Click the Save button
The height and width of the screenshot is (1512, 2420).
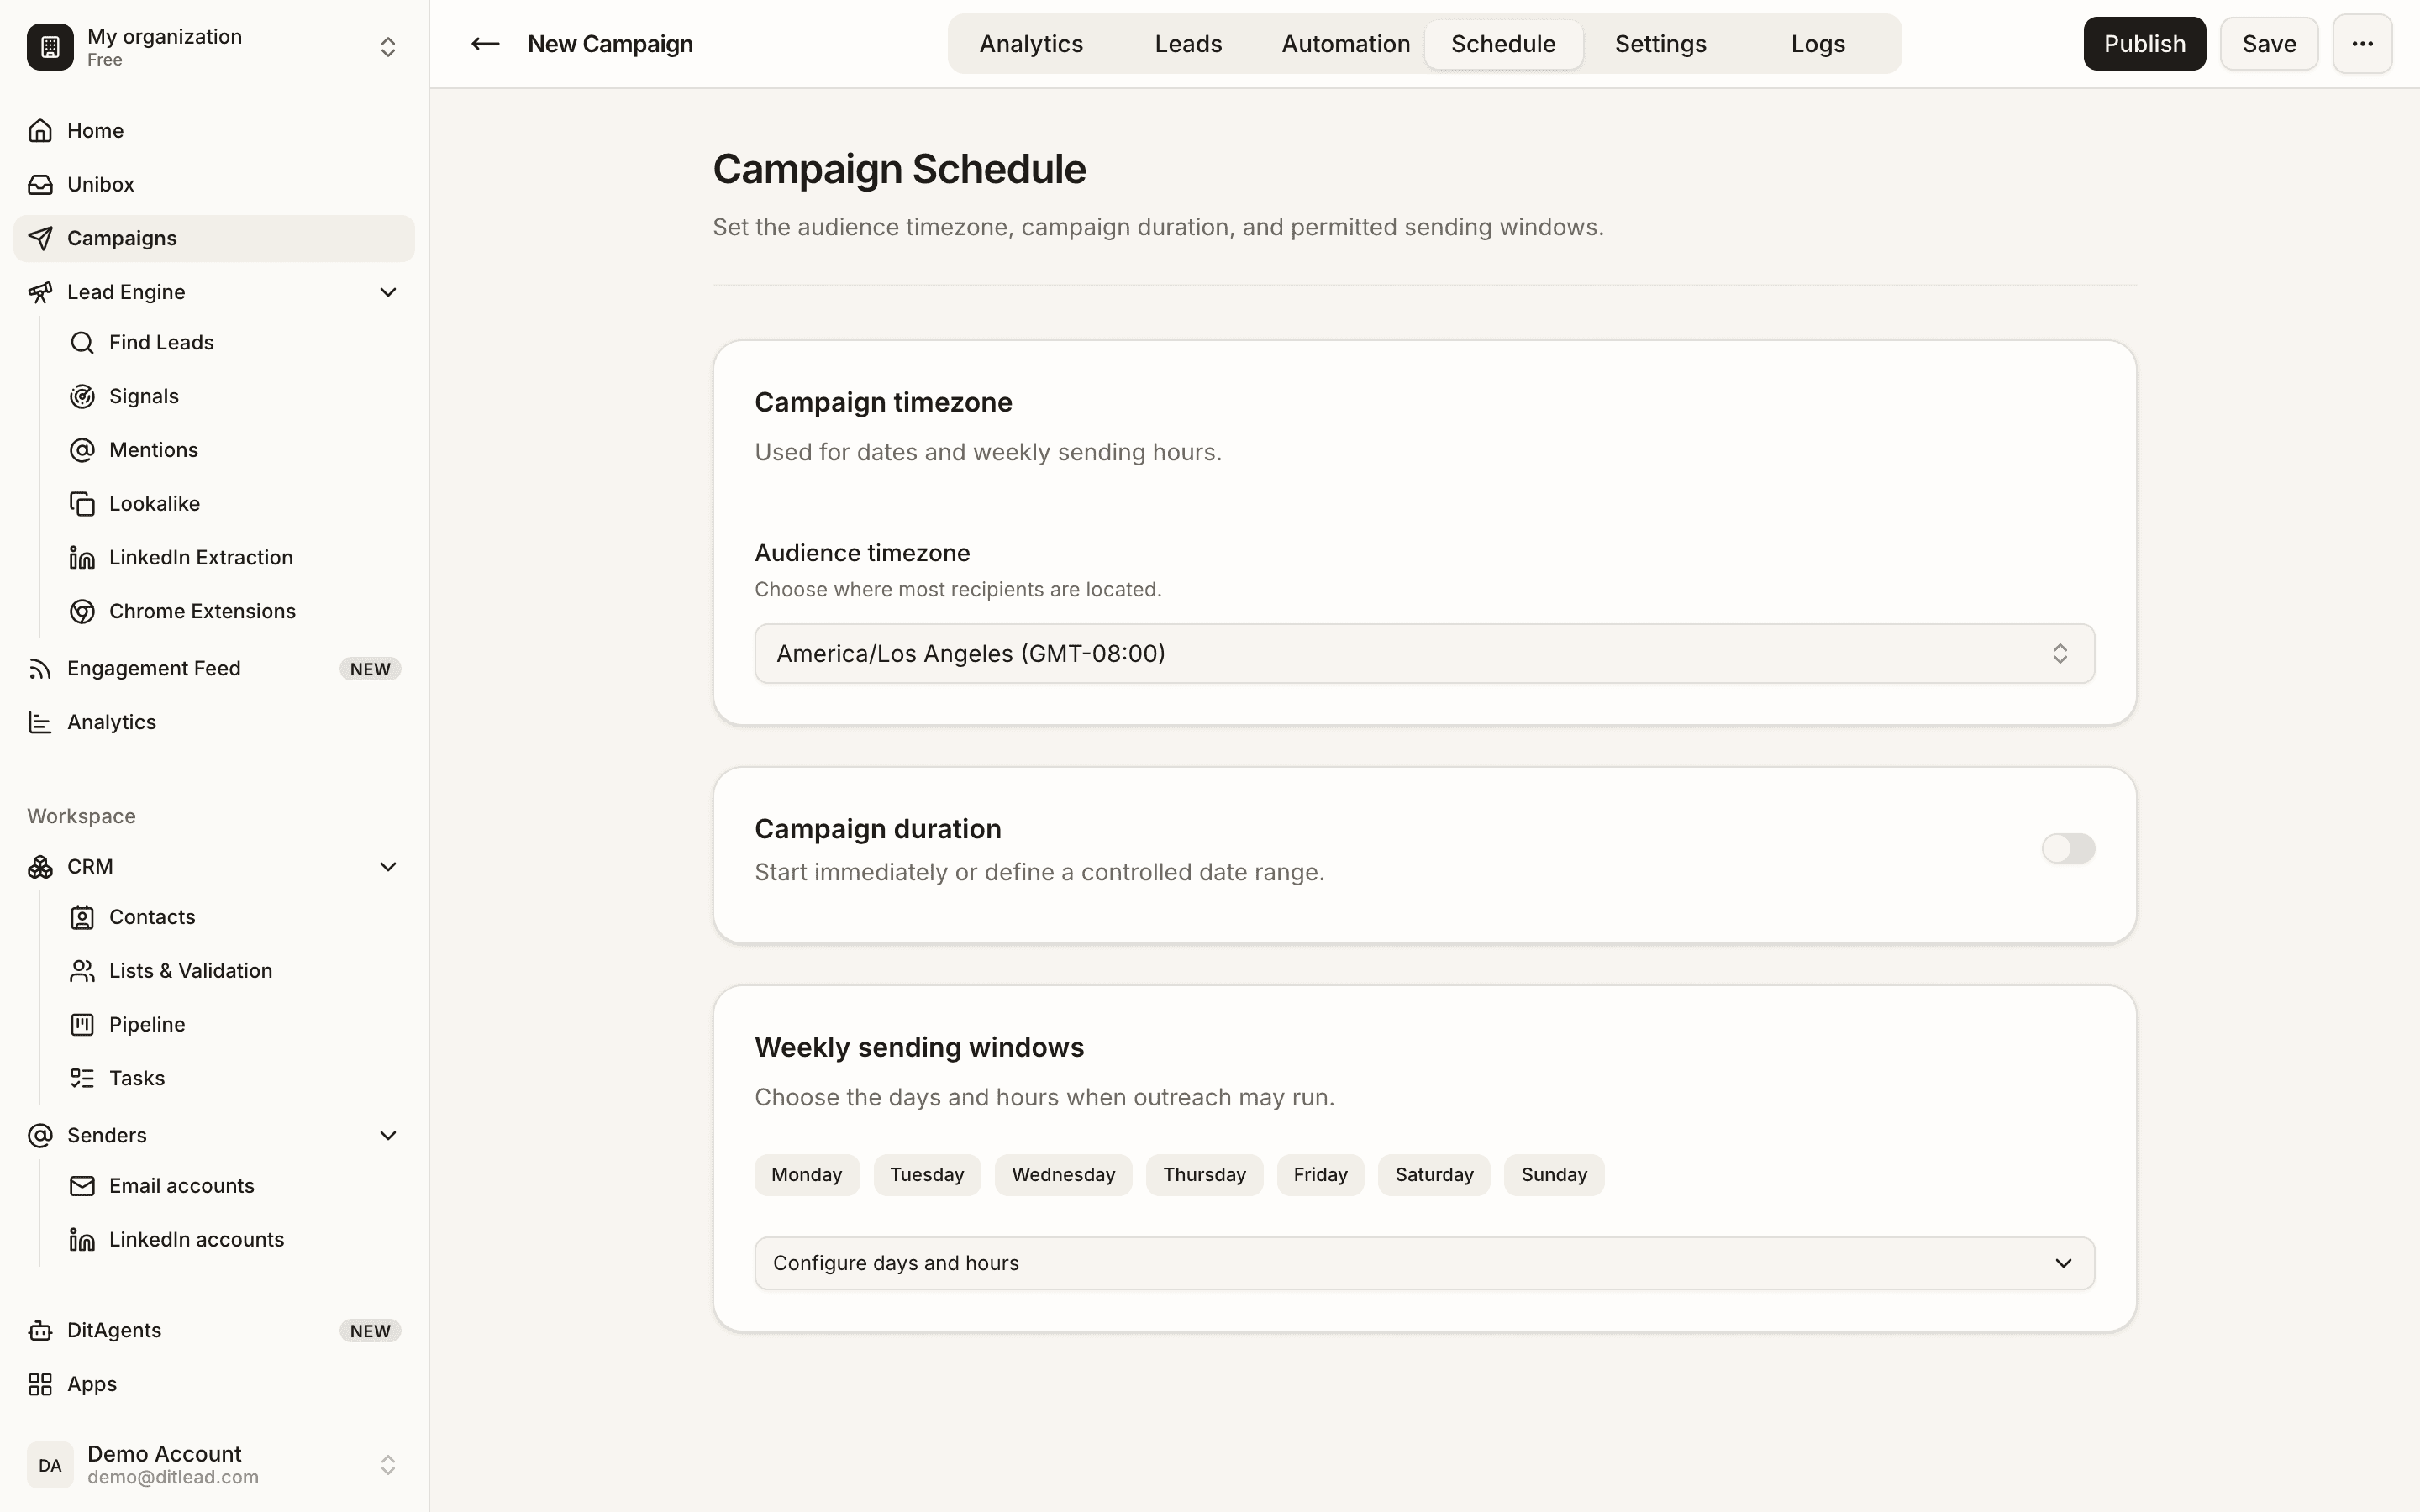pyautogui.click(x=2269, y=44)
